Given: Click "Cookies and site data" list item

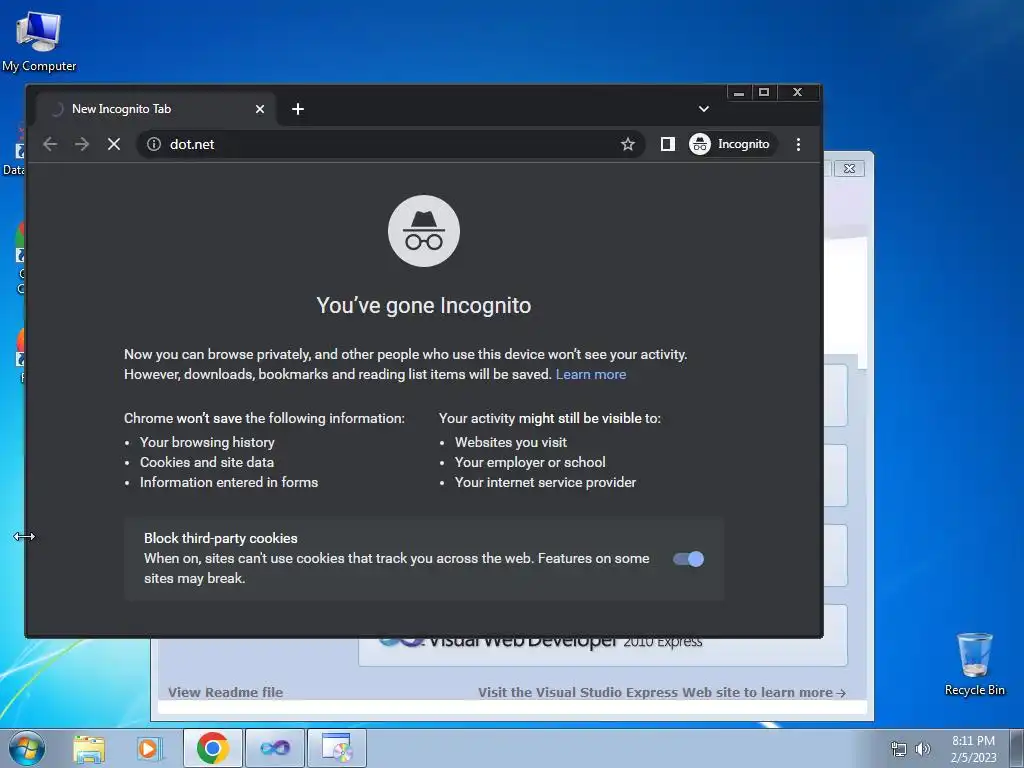Looking at the screenshot, I should (x=207, y=462).
